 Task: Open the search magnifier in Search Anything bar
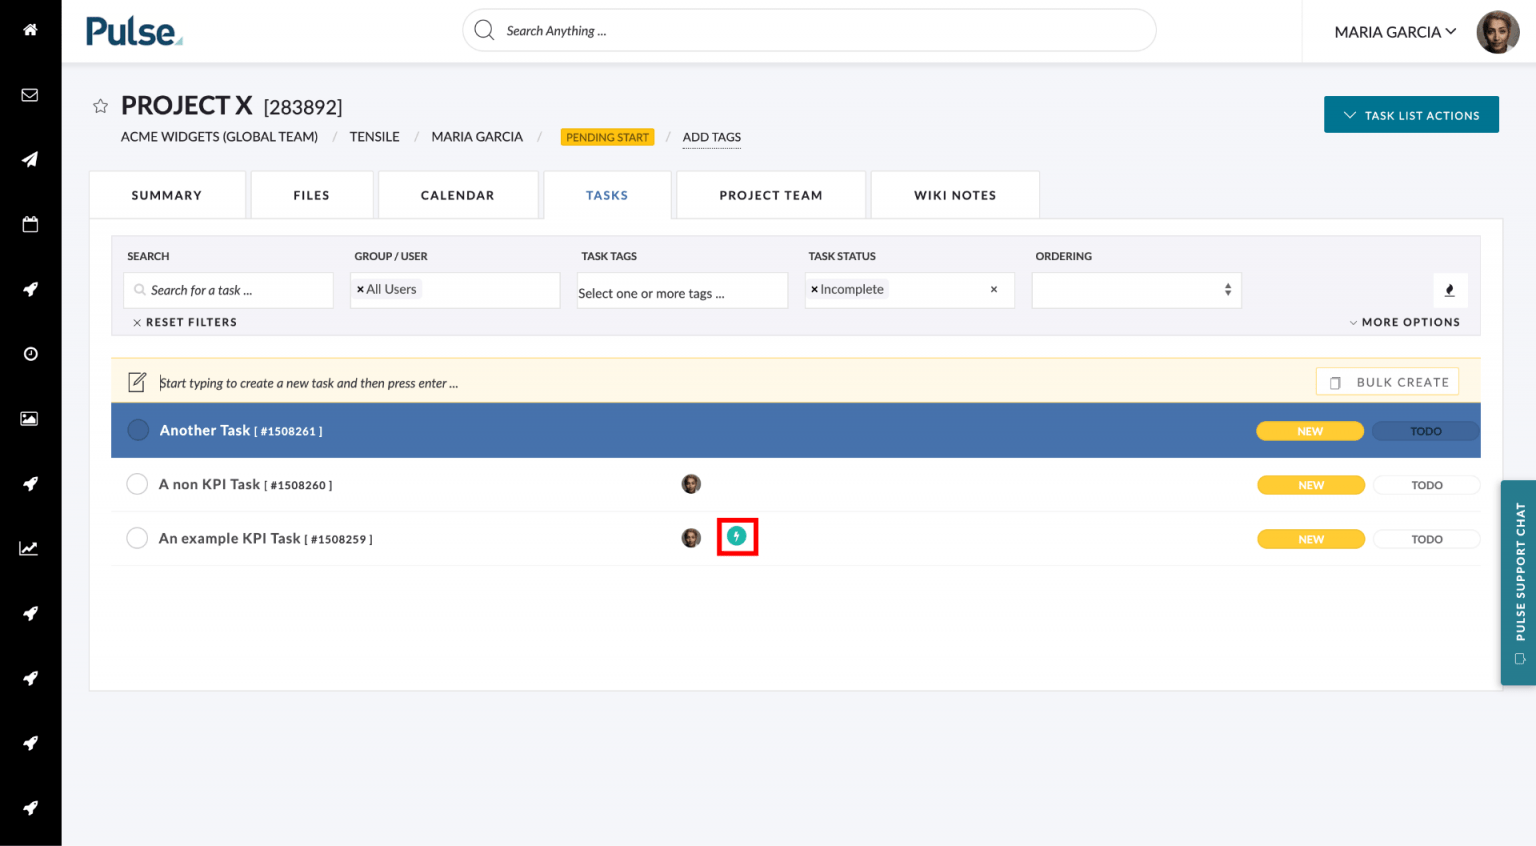click(484, 30)
